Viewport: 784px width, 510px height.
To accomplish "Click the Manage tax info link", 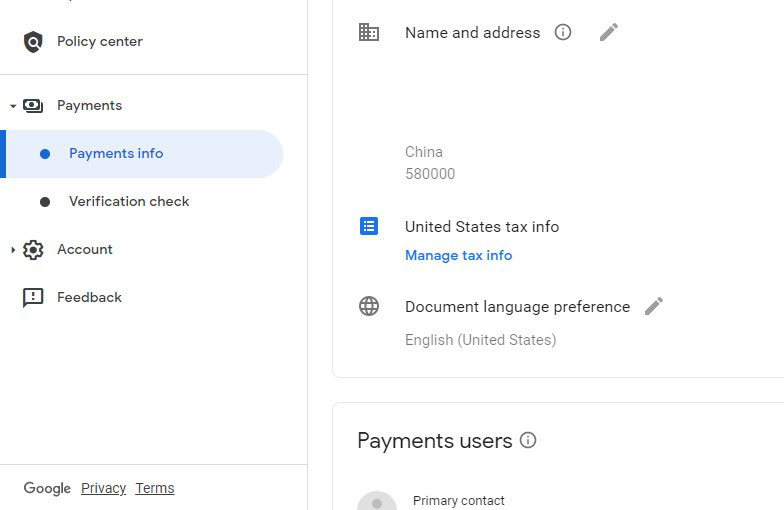I will click(x=458, y=256).
